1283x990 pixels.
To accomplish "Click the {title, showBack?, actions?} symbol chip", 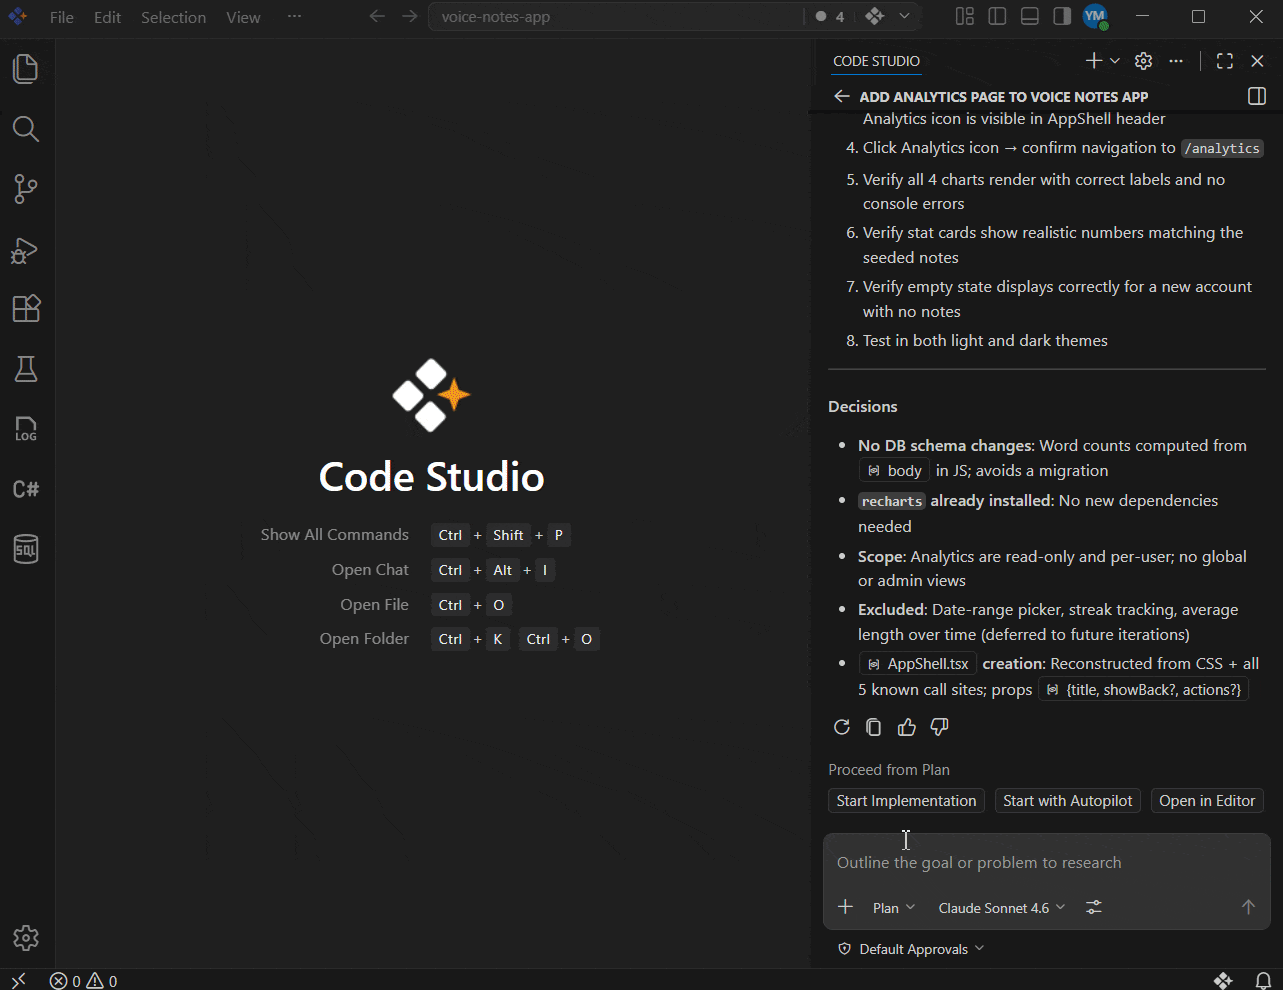I will pos(1143,690).
